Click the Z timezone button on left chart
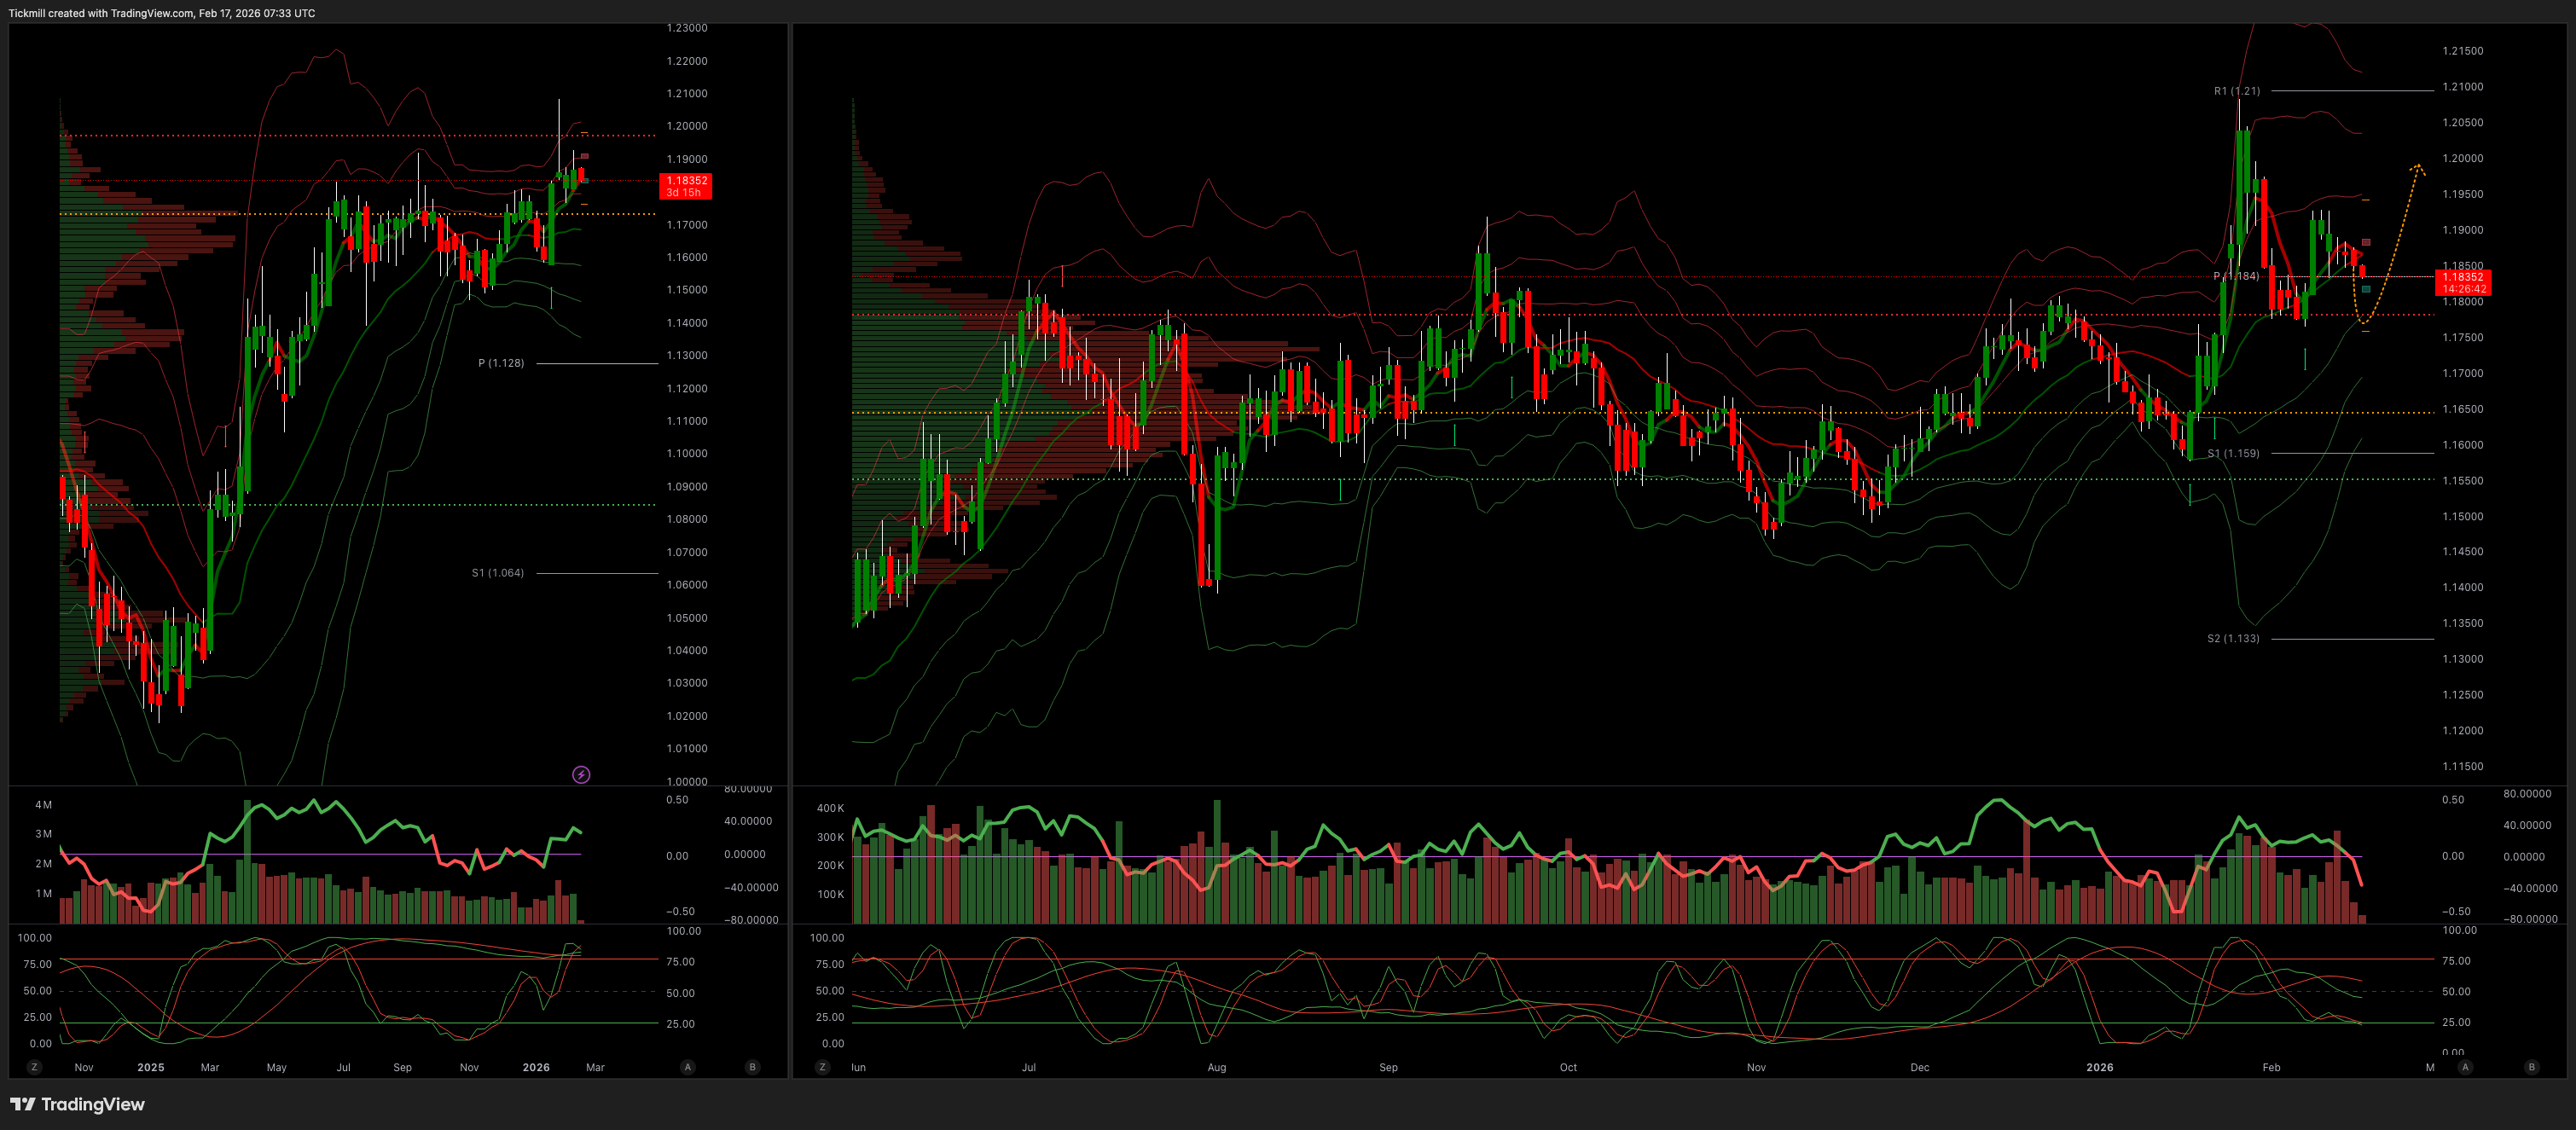This screenshot has width=2576, height=1130. (34, 1067)
